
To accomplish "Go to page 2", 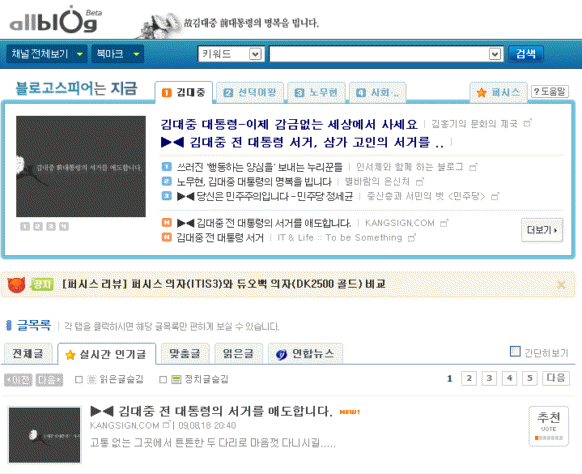I will [x=469, y=379].
